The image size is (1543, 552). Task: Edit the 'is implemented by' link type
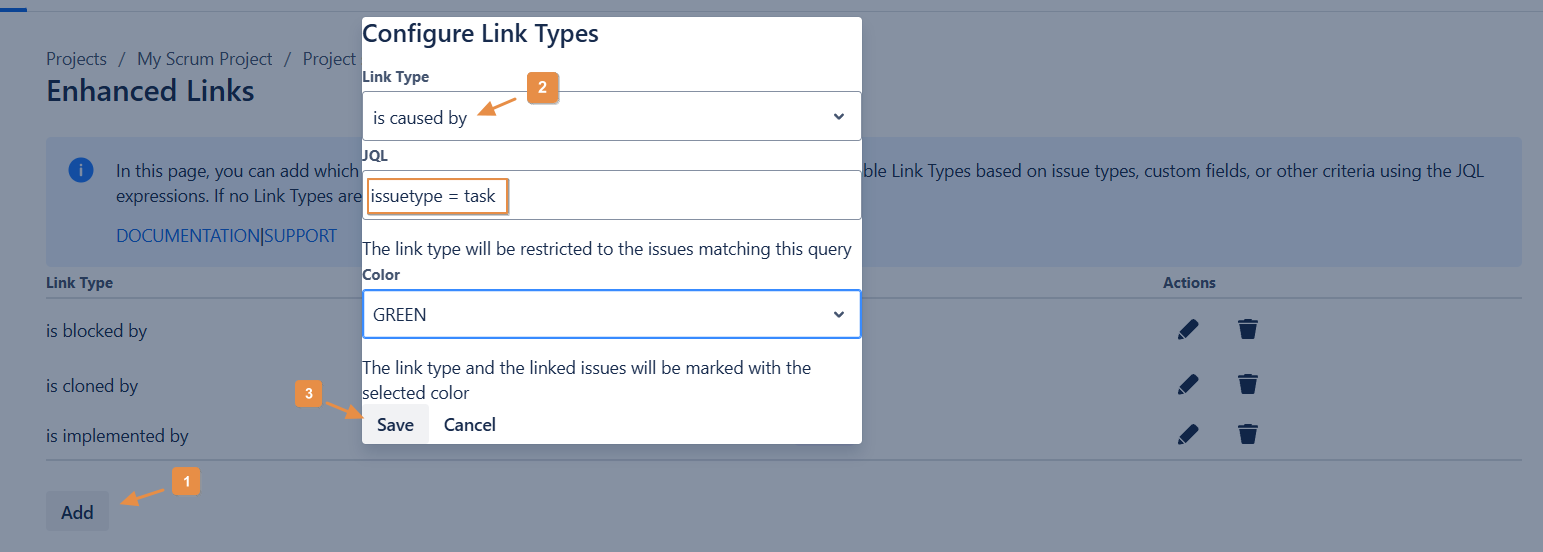coord(1187,434)
